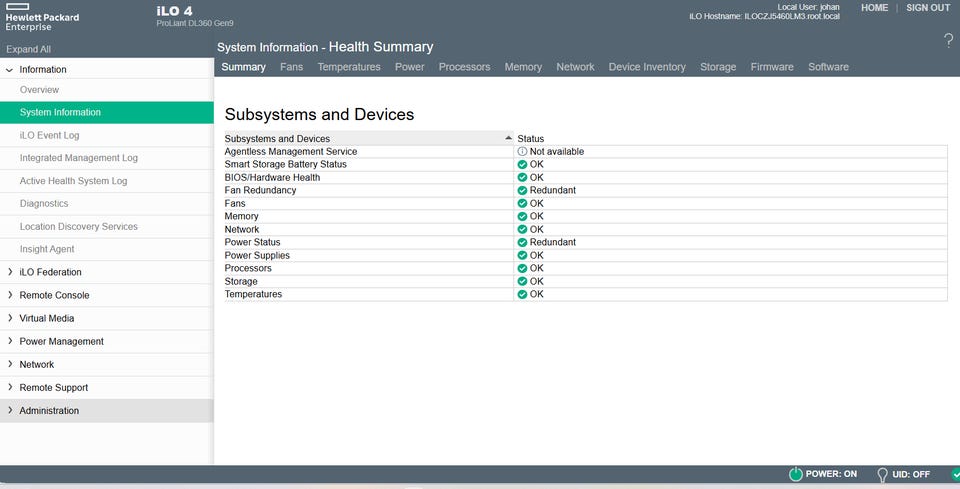The height and width of the screenshot is (489, 960).
Task: Open the Network tab in header
Action: pos(575,67)
